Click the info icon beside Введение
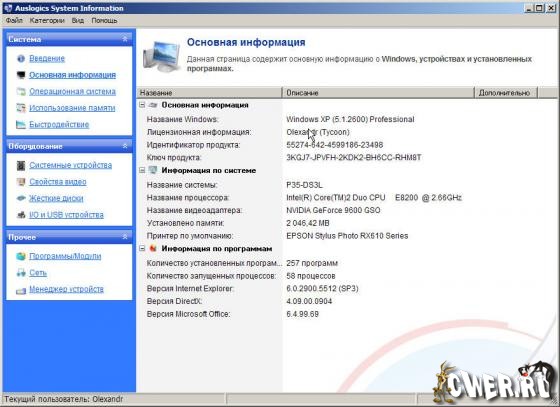The image size is (560, 407). (x=21, y=59)
